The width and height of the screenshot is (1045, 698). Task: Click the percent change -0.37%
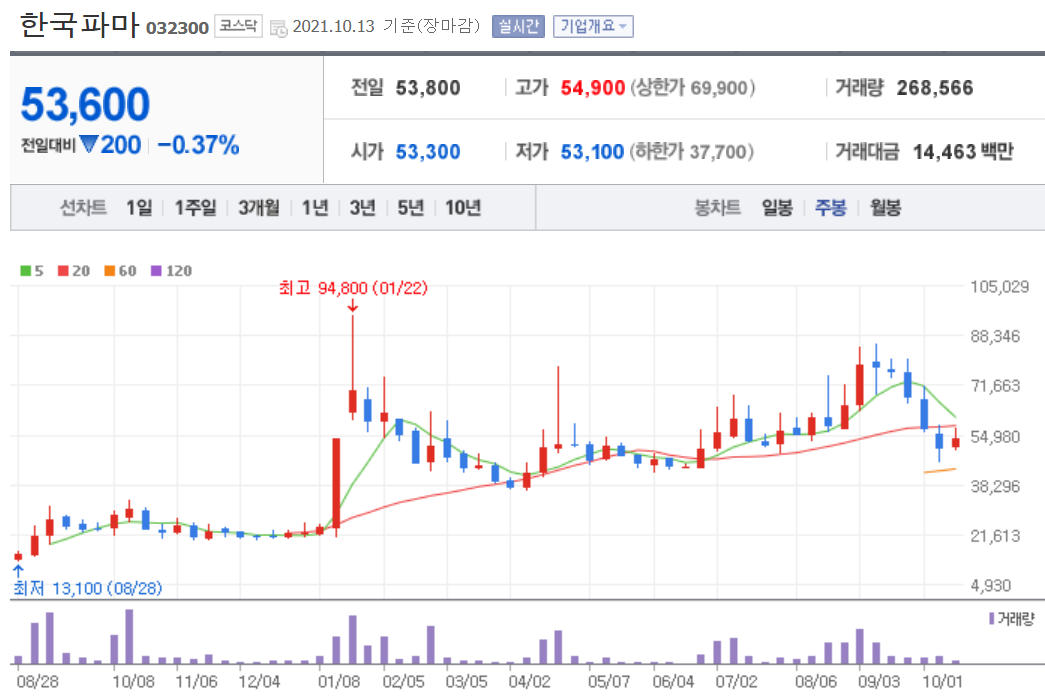click(199, 145)
